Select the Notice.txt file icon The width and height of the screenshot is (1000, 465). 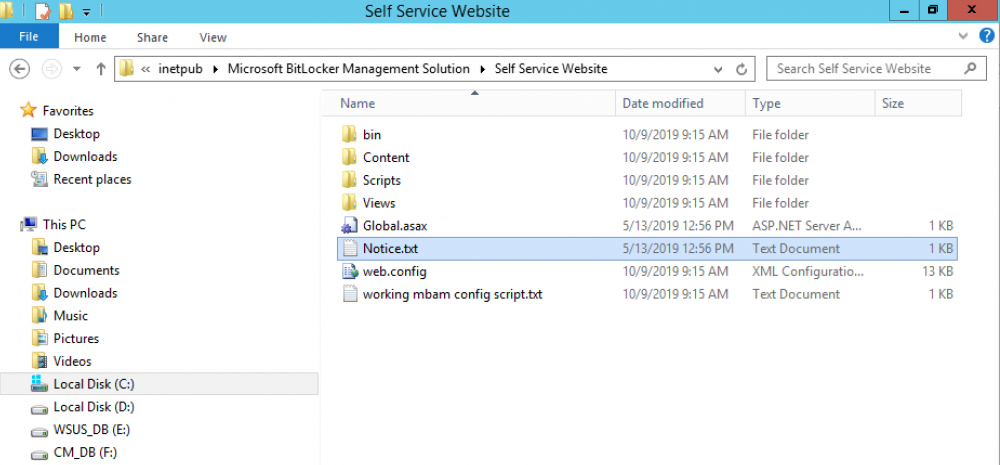349,249
